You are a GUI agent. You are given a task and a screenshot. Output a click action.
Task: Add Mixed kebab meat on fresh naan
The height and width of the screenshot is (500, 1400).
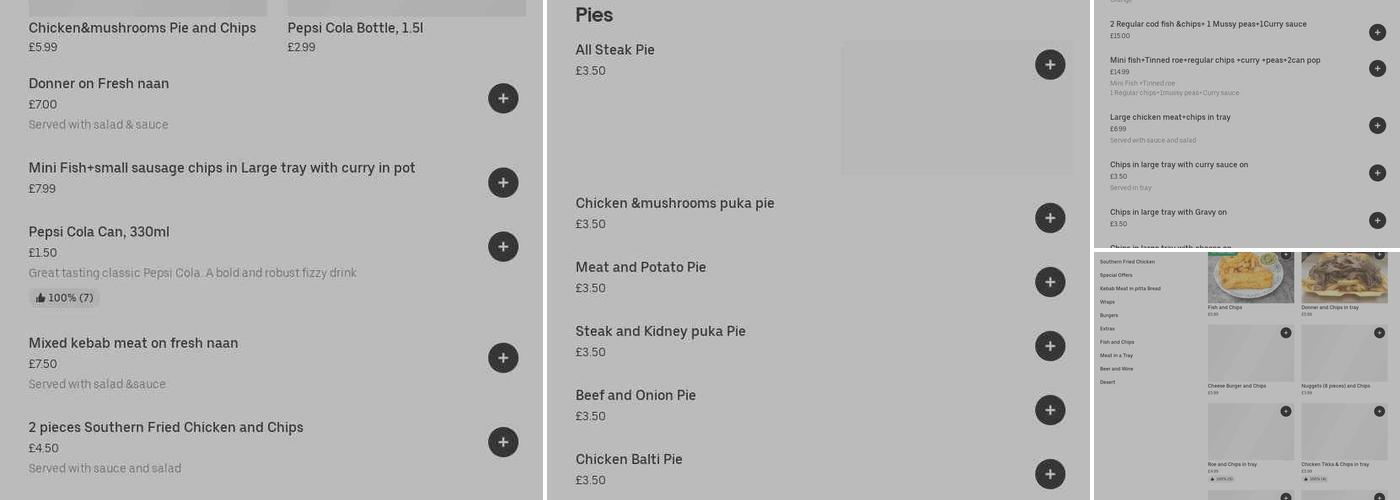tap(503, 358)
